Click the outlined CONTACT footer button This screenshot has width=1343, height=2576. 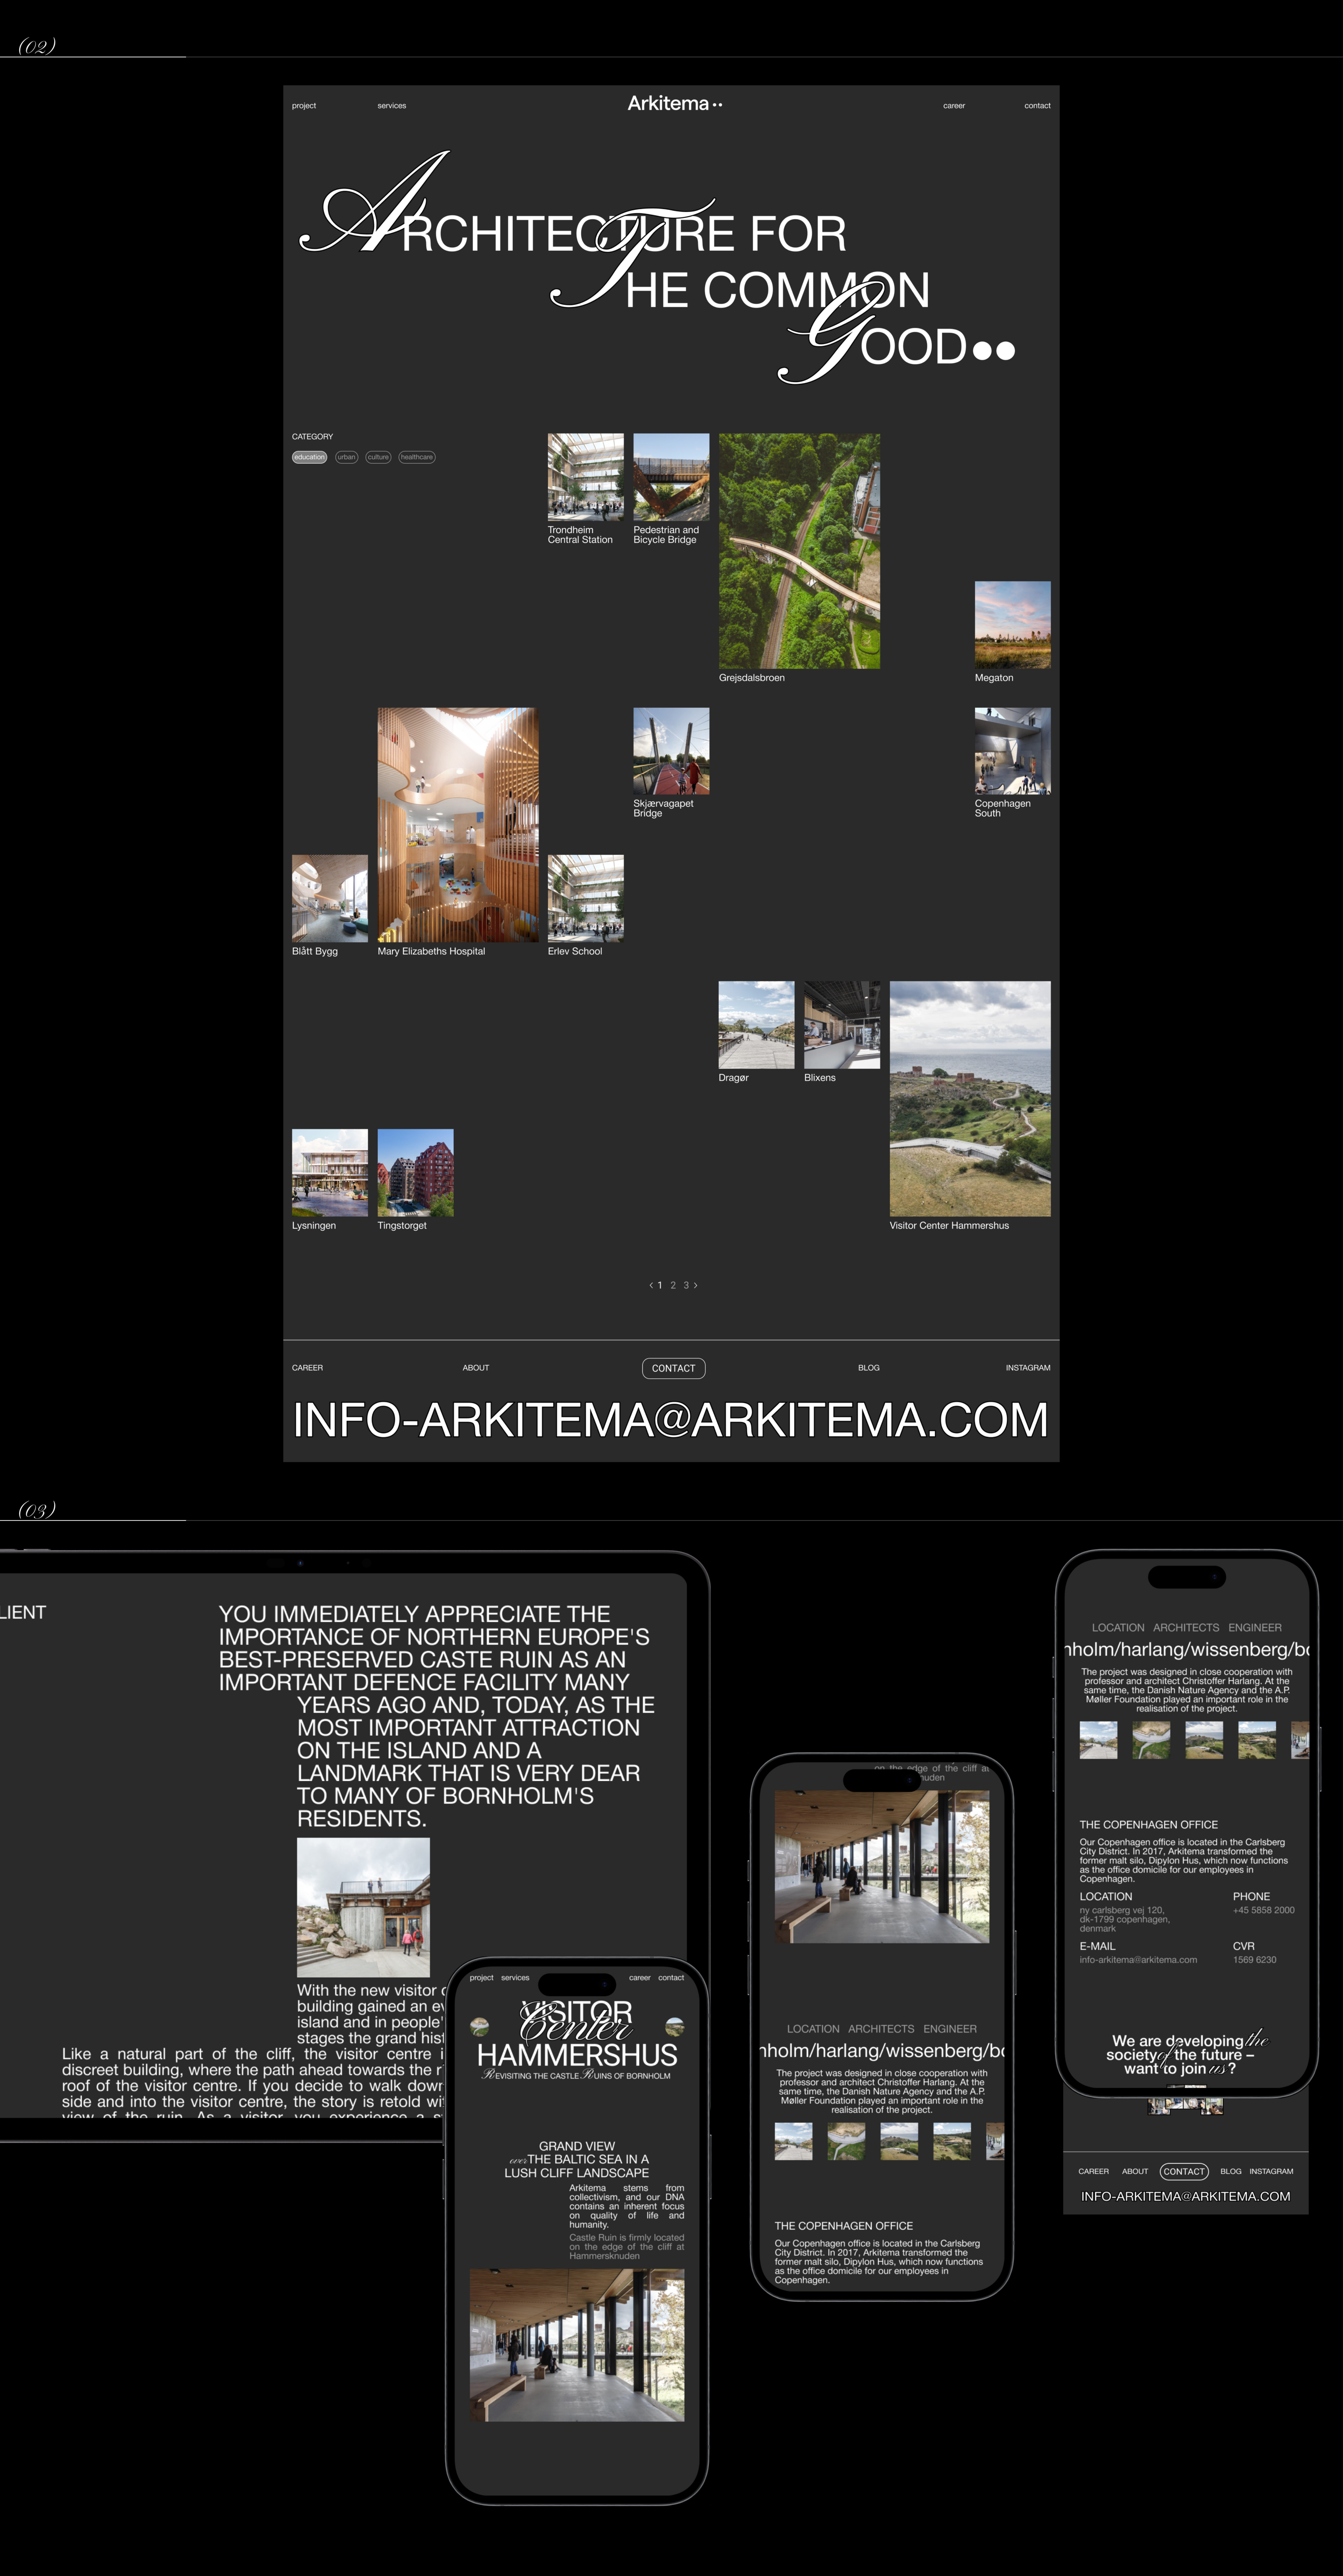click(673, 1368)
